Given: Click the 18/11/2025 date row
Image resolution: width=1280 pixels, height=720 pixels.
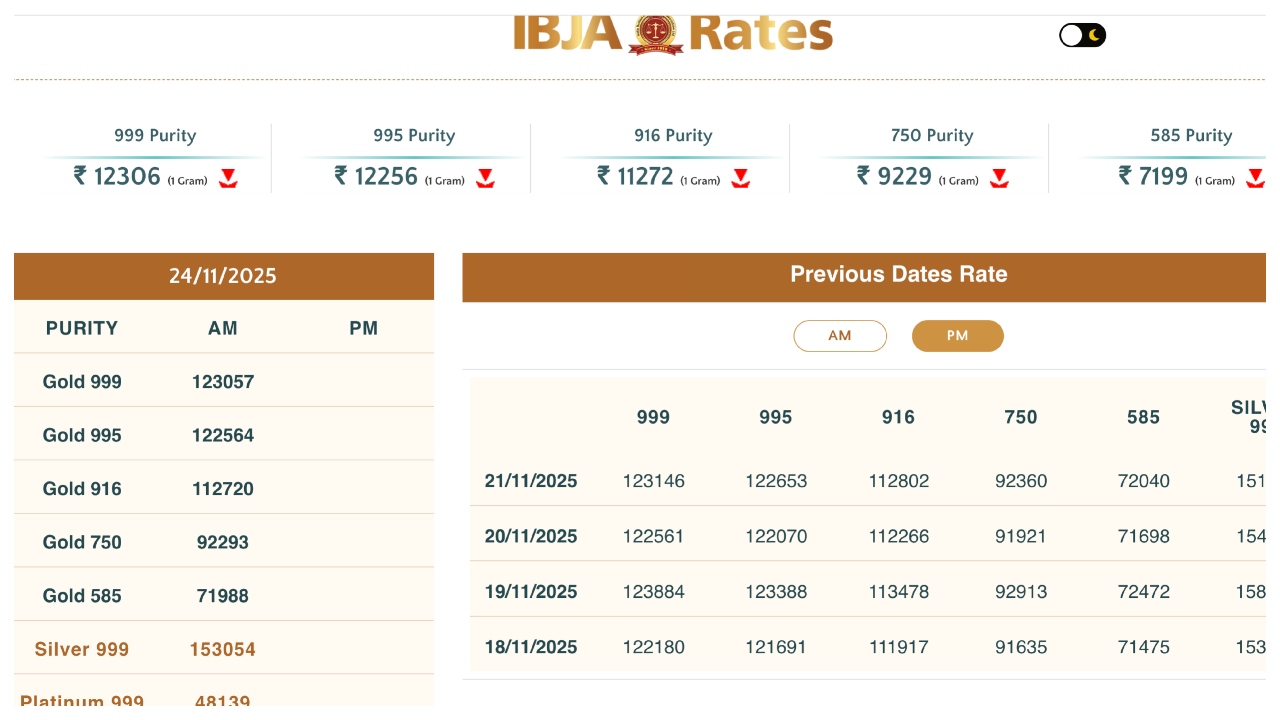Looking at the screenshot, I should click(531, 647).
